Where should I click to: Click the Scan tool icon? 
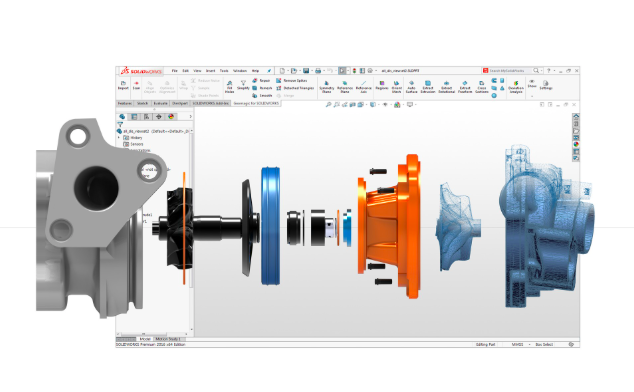click(136, 83)
